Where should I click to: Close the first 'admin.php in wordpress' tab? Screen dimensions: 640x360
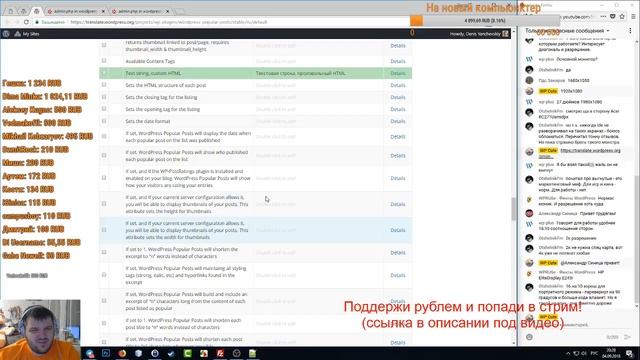pos(103,11)
